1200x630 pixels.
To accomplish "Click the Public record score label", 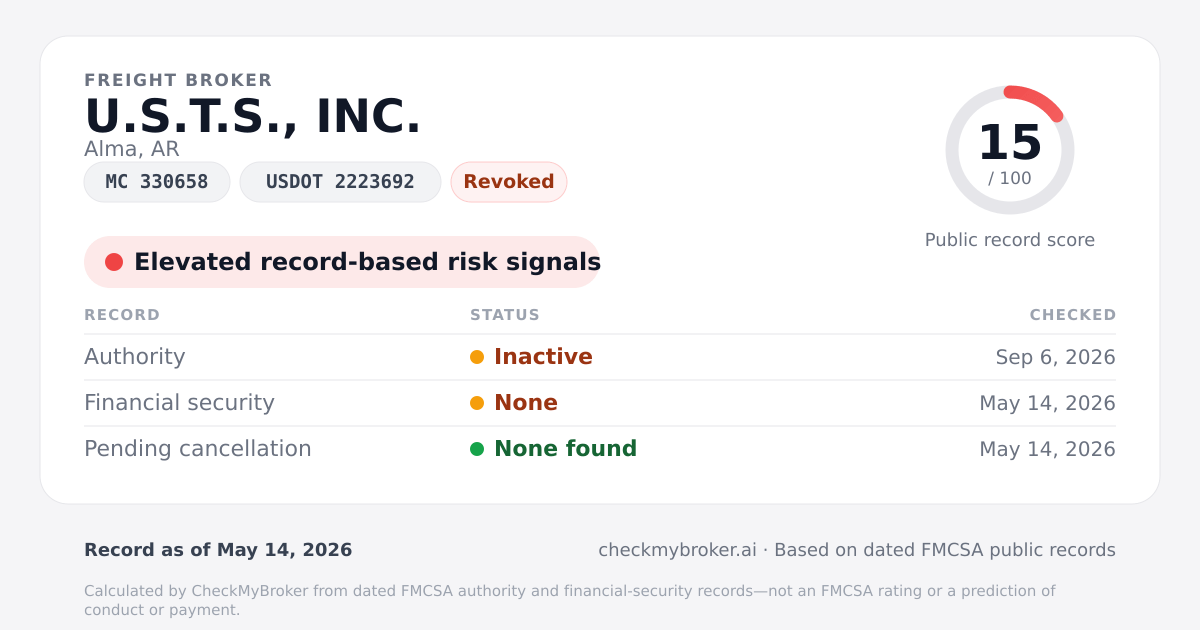I will (x=1010, y=240).
